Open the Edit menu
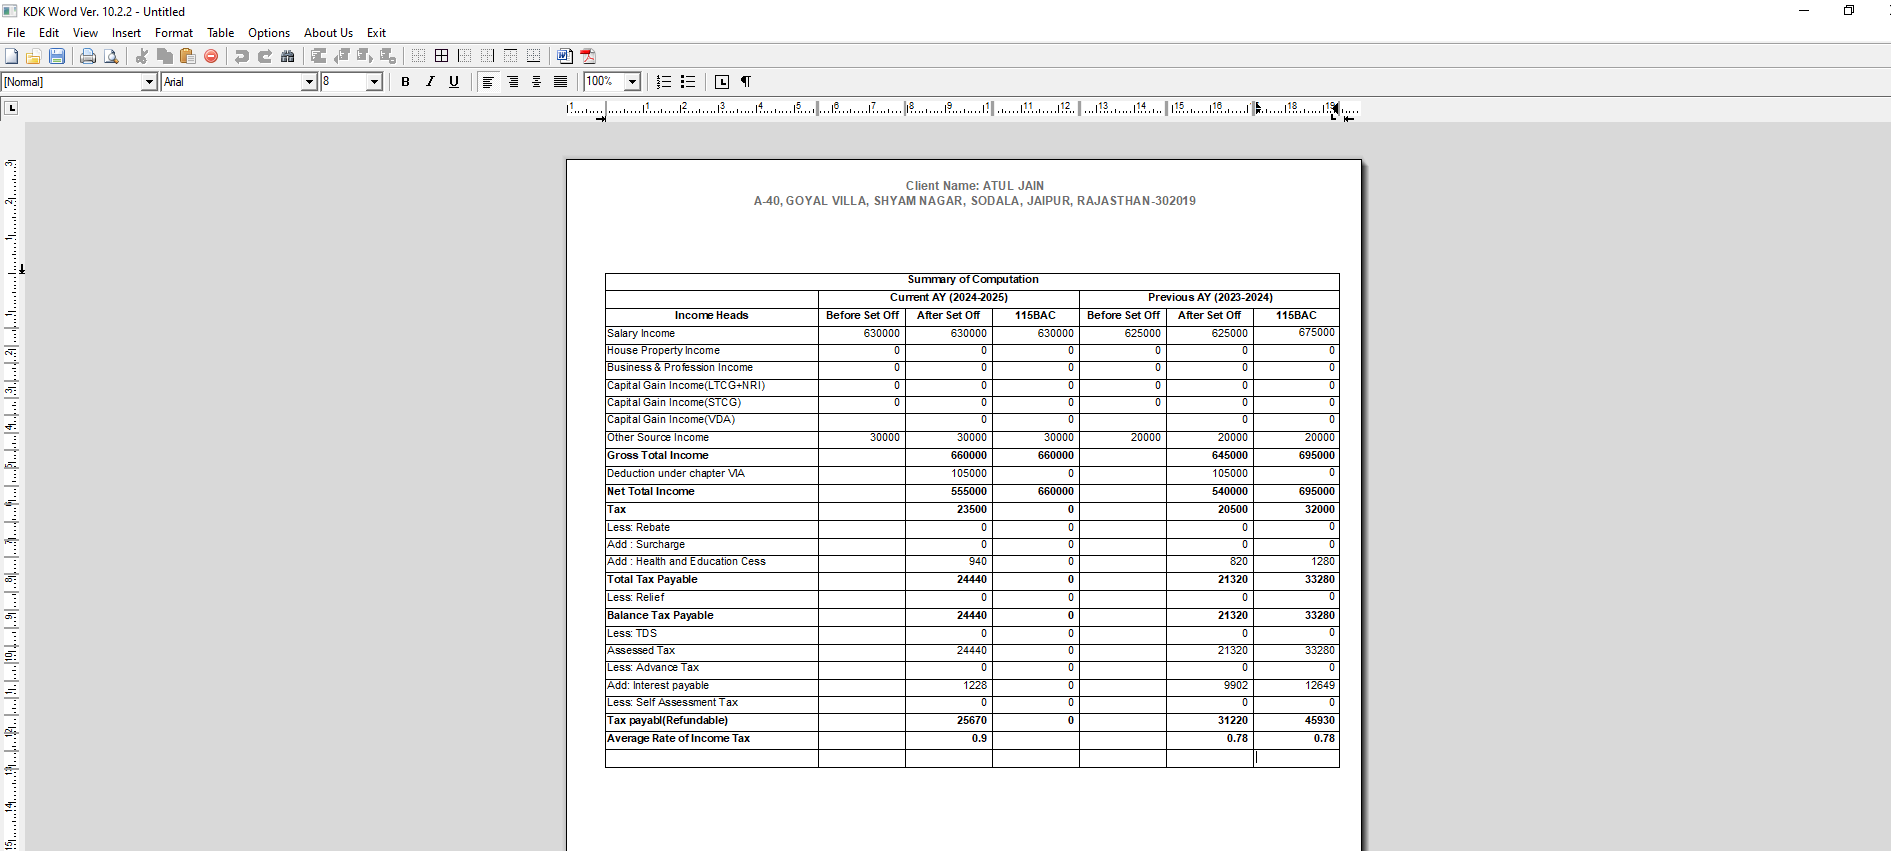The image size is (1891, 851). (49, 33)
